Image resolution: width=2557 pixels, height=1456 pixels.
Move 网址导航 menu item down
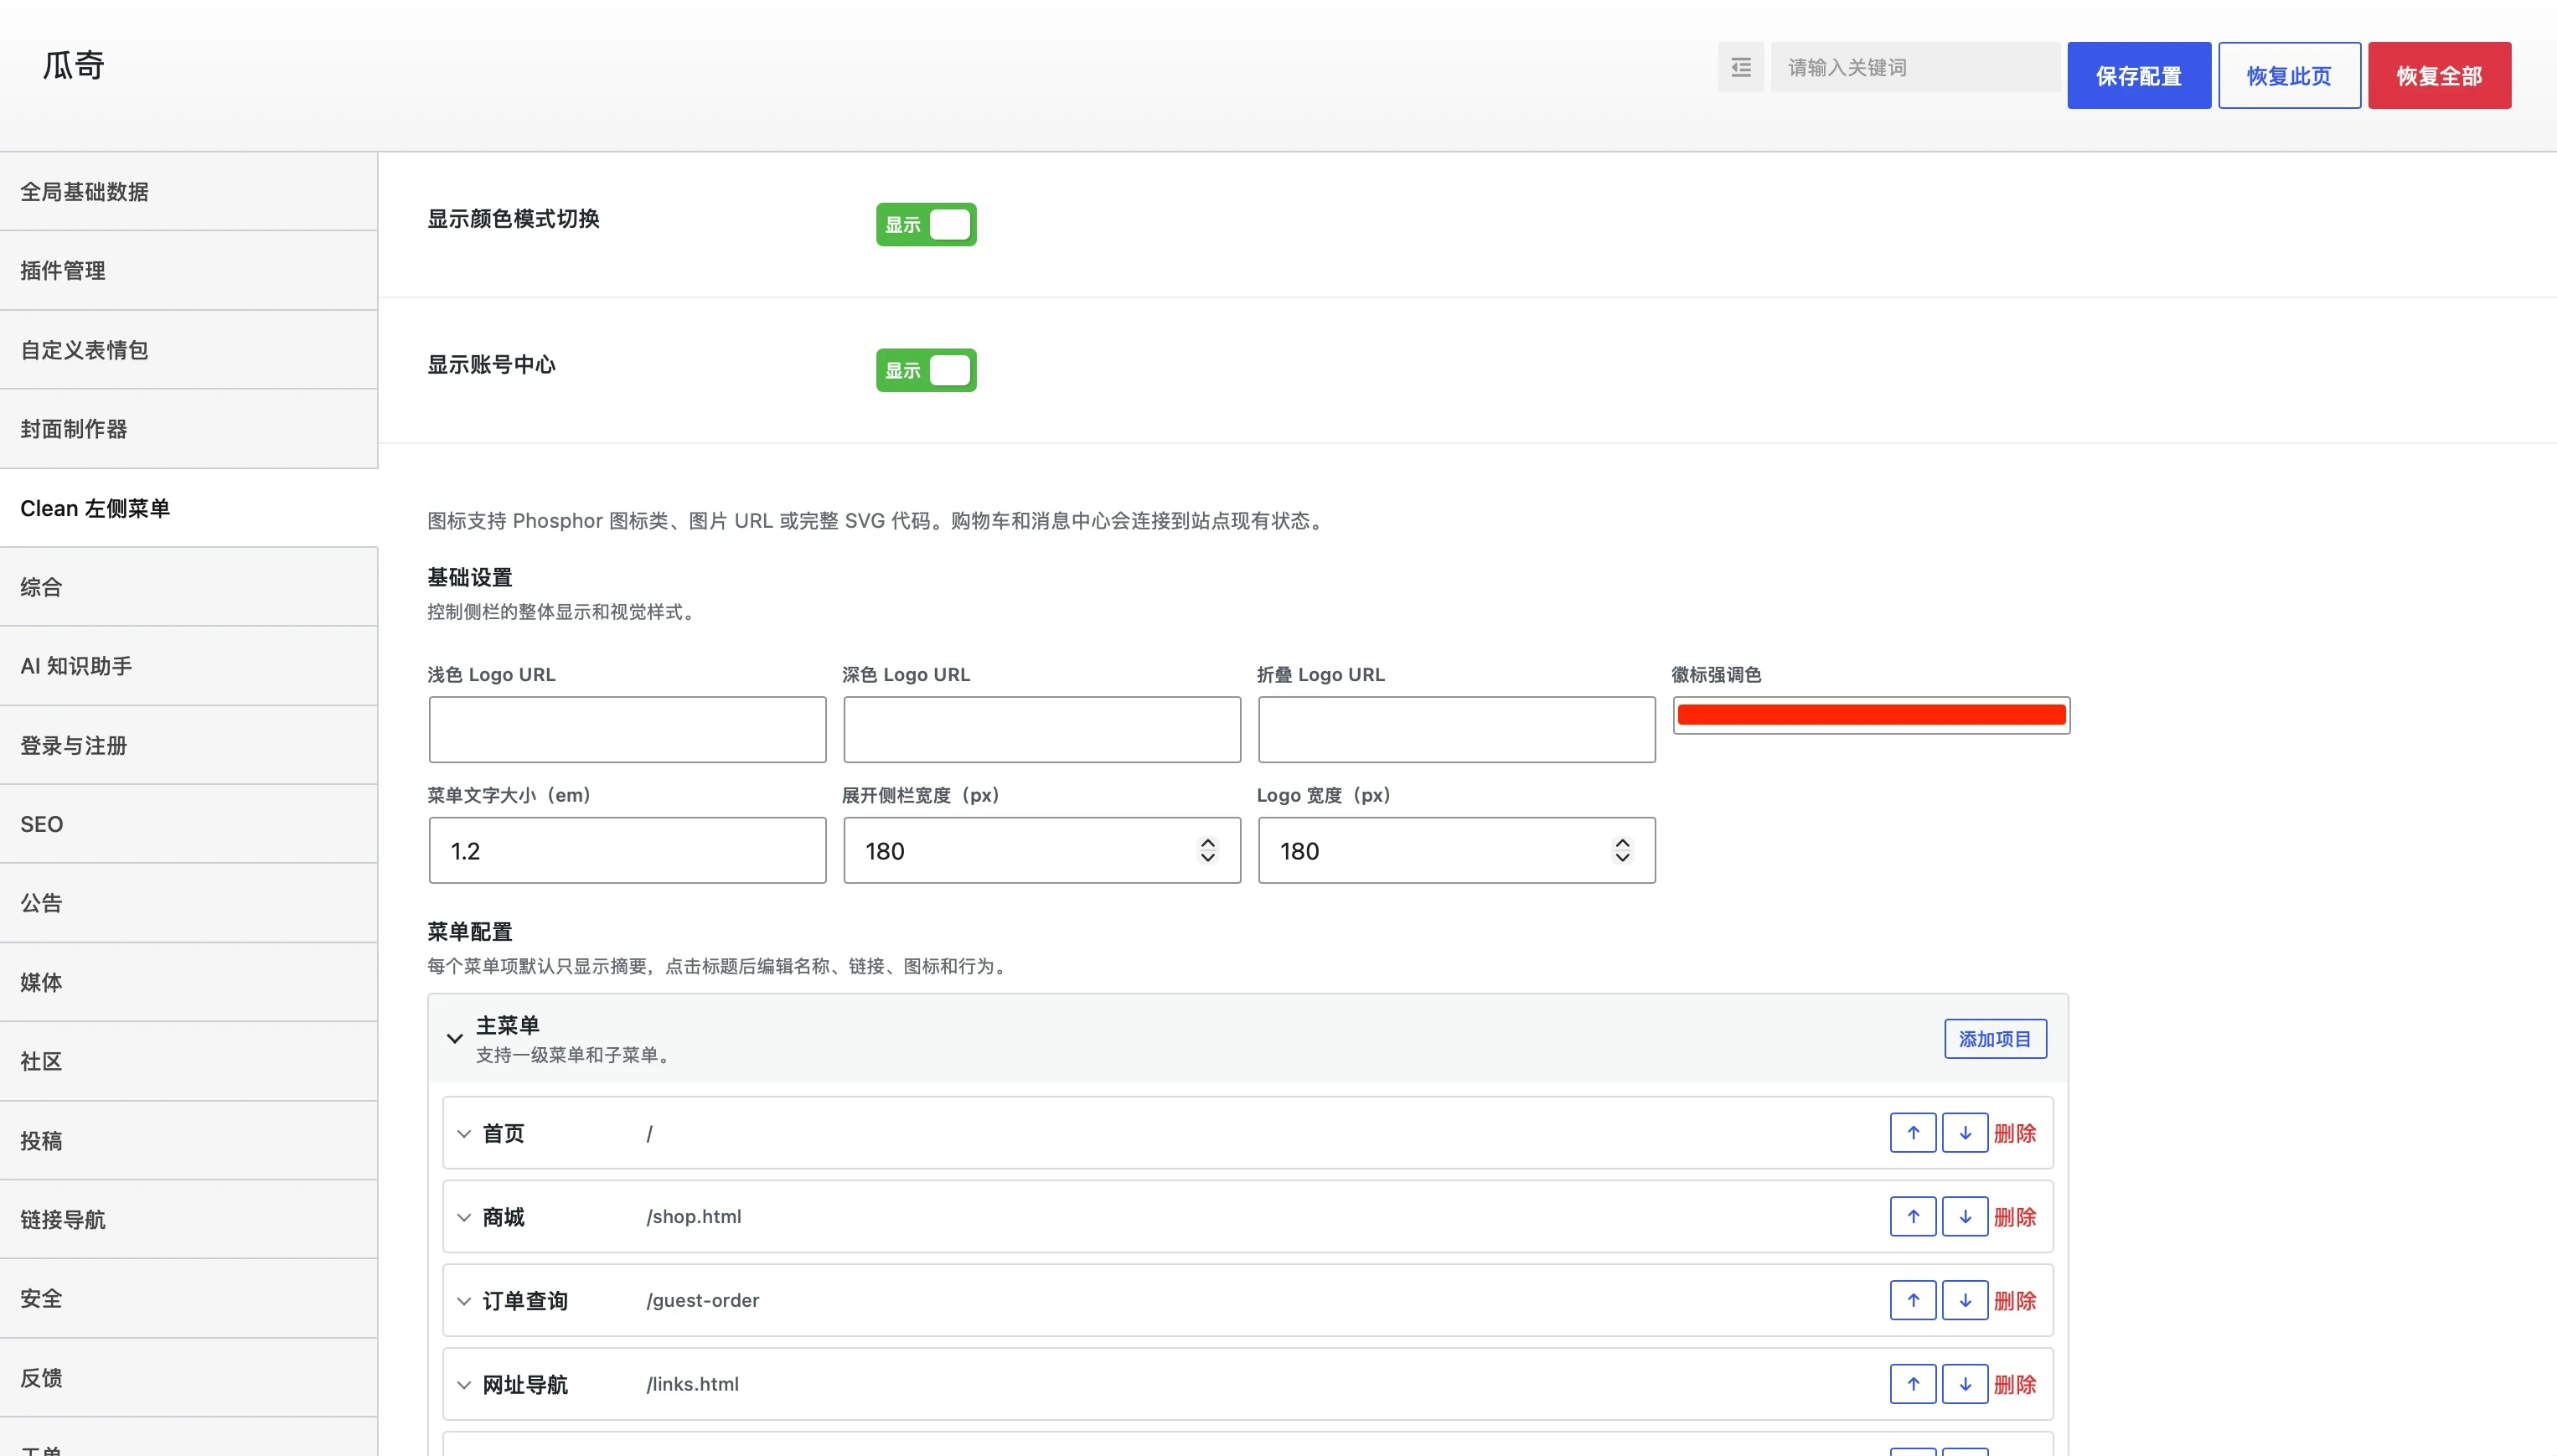pyautogui.click(x=1964, y=1385)
